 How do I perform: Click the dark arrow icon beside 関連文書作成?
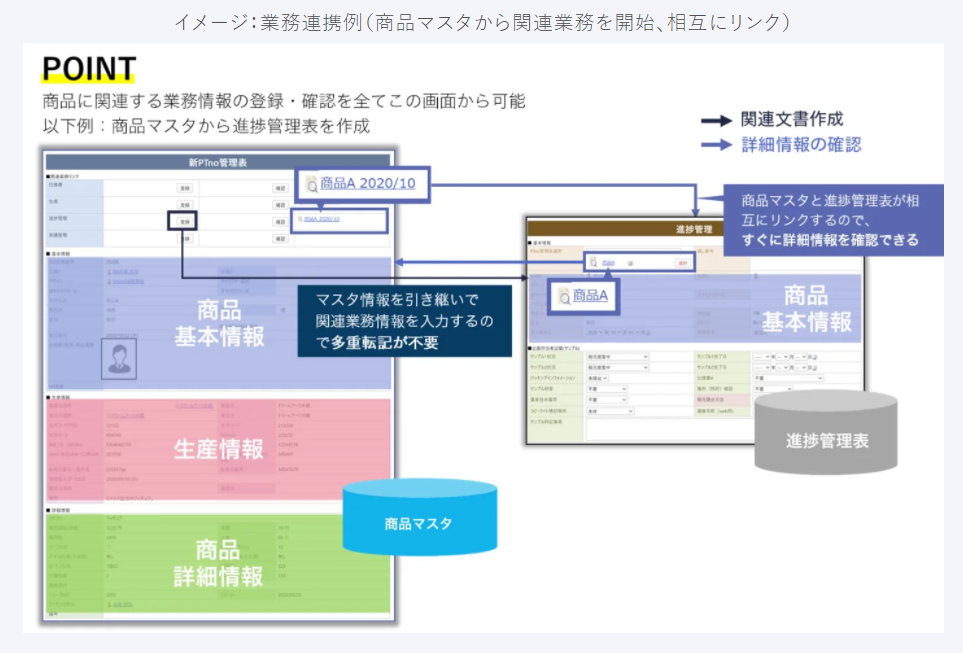pyautogui.click(x=716, y=120)
